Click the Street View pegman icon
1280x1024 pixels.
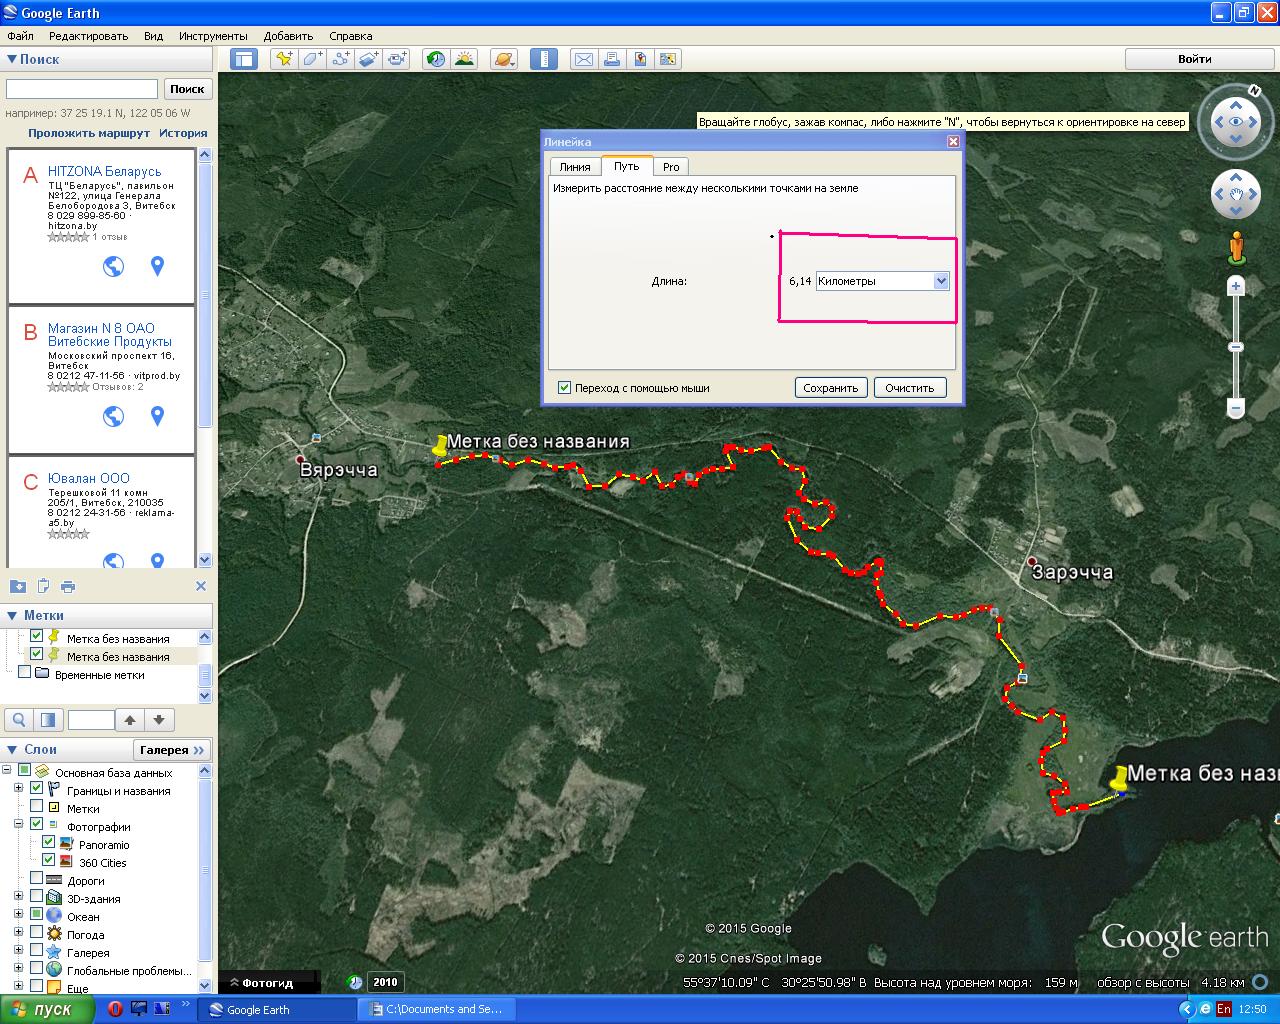click(x=1236, y=247)
